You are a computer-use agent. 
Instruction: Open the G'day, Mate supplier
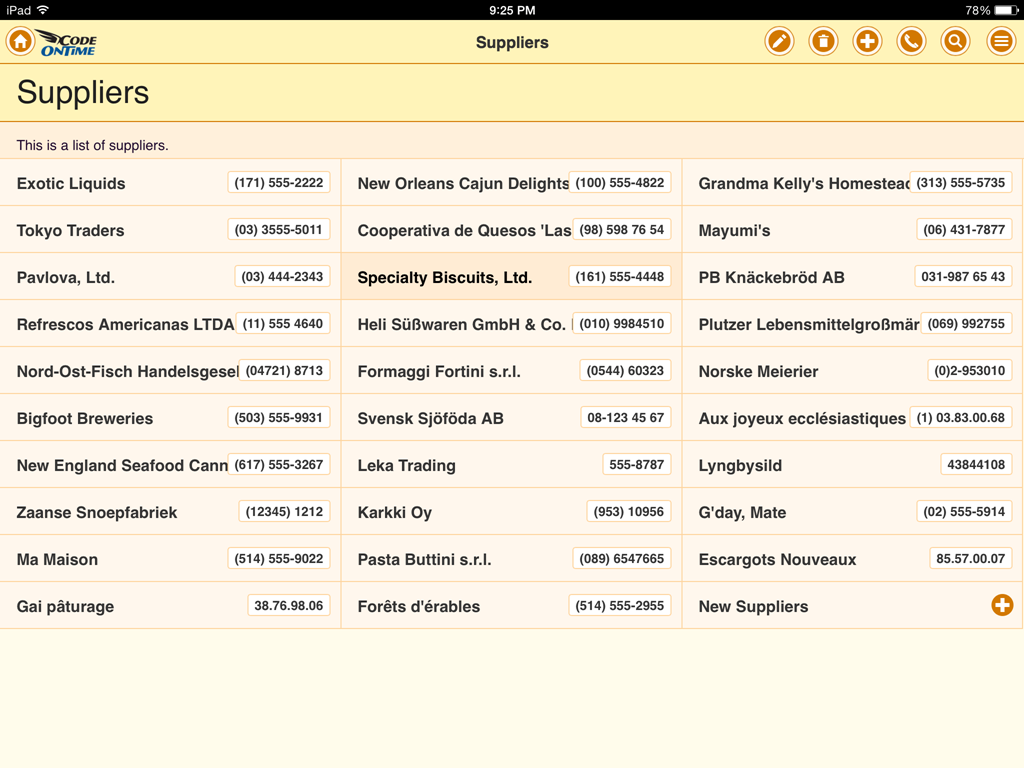742,512
